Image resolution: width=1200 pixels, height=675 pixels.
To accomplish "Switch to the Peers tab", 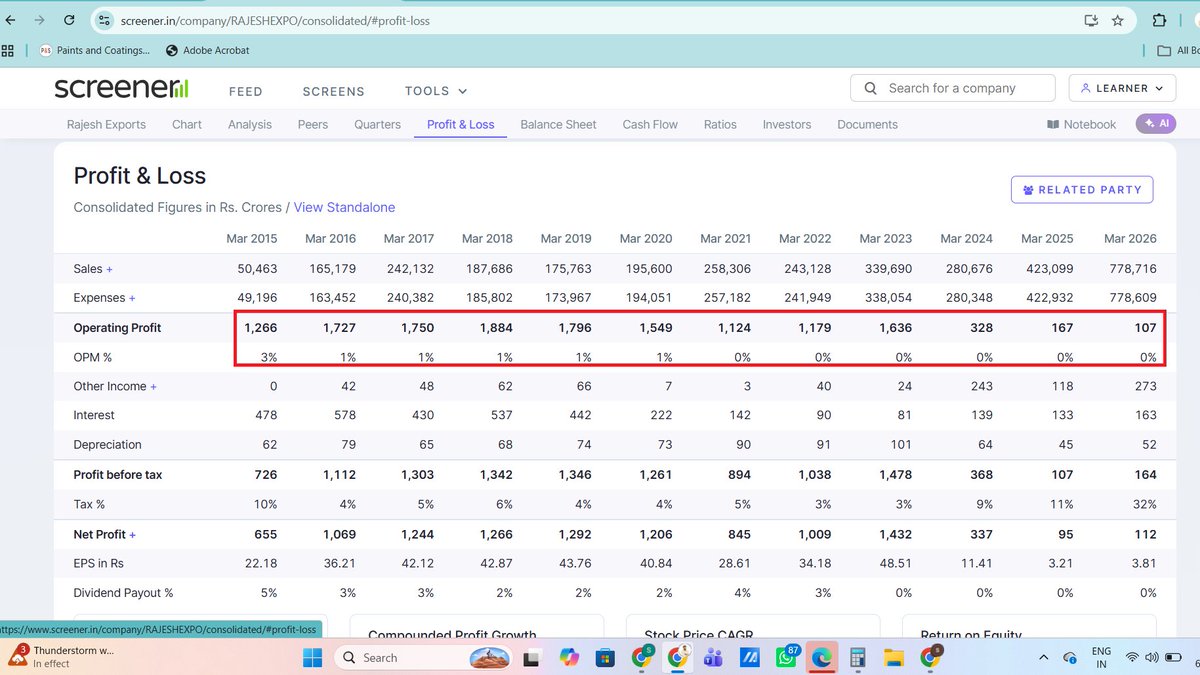I will [x=313, y=125].
